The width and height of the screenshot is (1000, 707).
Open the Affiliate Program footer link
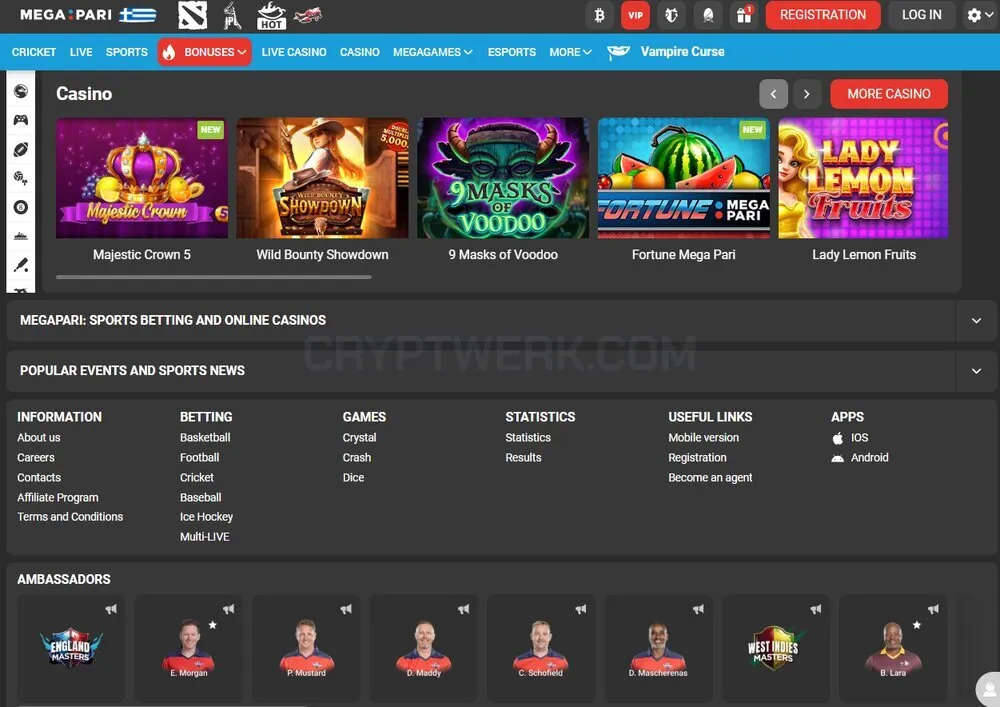(58, 497)
